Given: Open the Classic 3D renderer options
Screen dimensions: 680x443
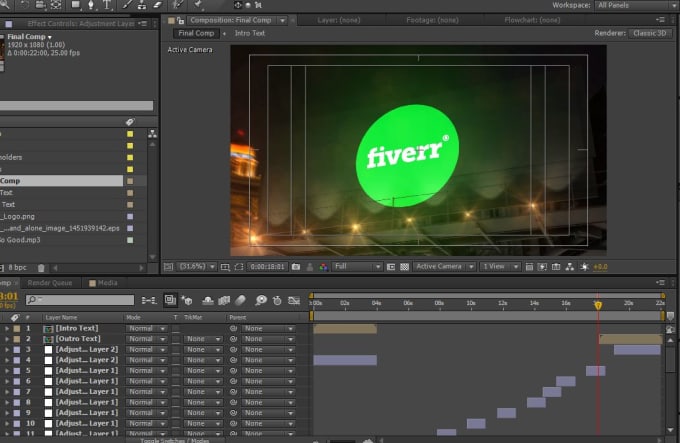Looking at the screenshot, I should [650, 33].
